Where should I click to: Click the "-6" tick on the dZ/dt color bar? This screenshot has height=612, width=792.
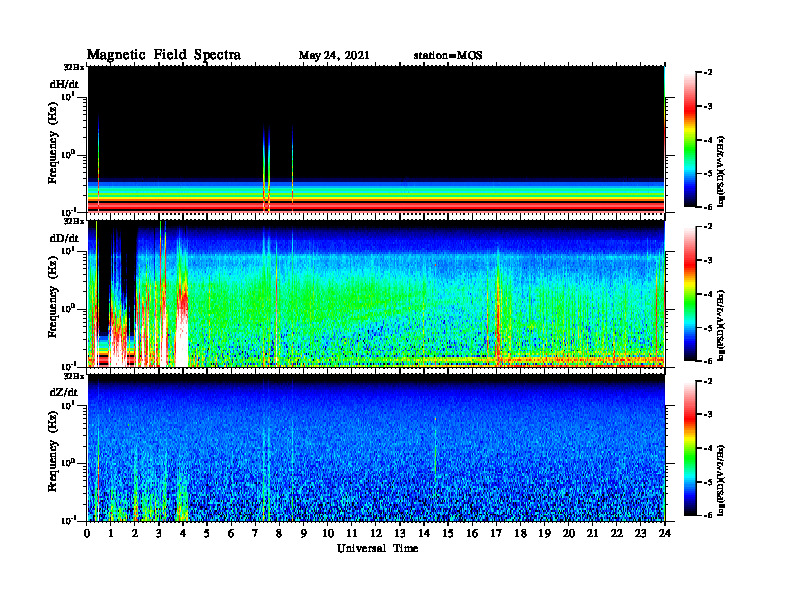point(709,515)
